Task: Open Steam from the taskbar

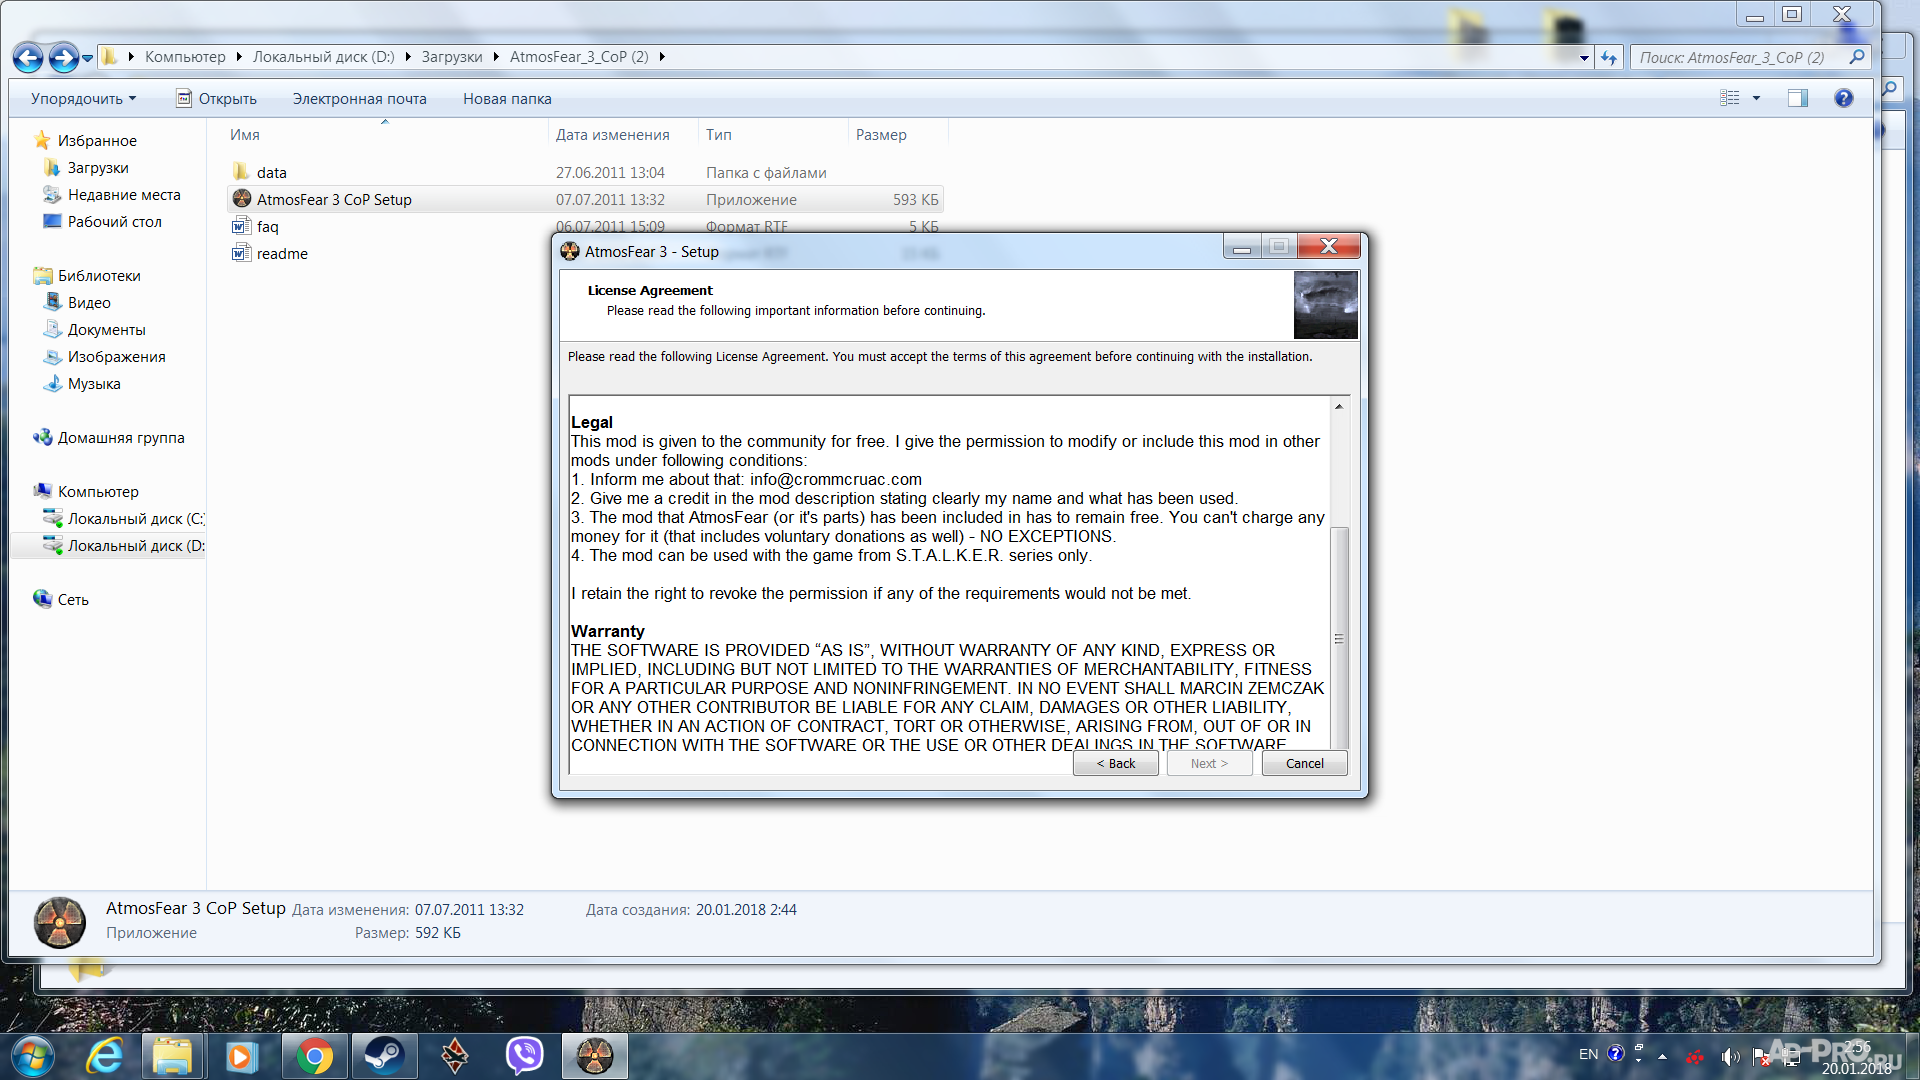Action: (x=384, y=1056)
